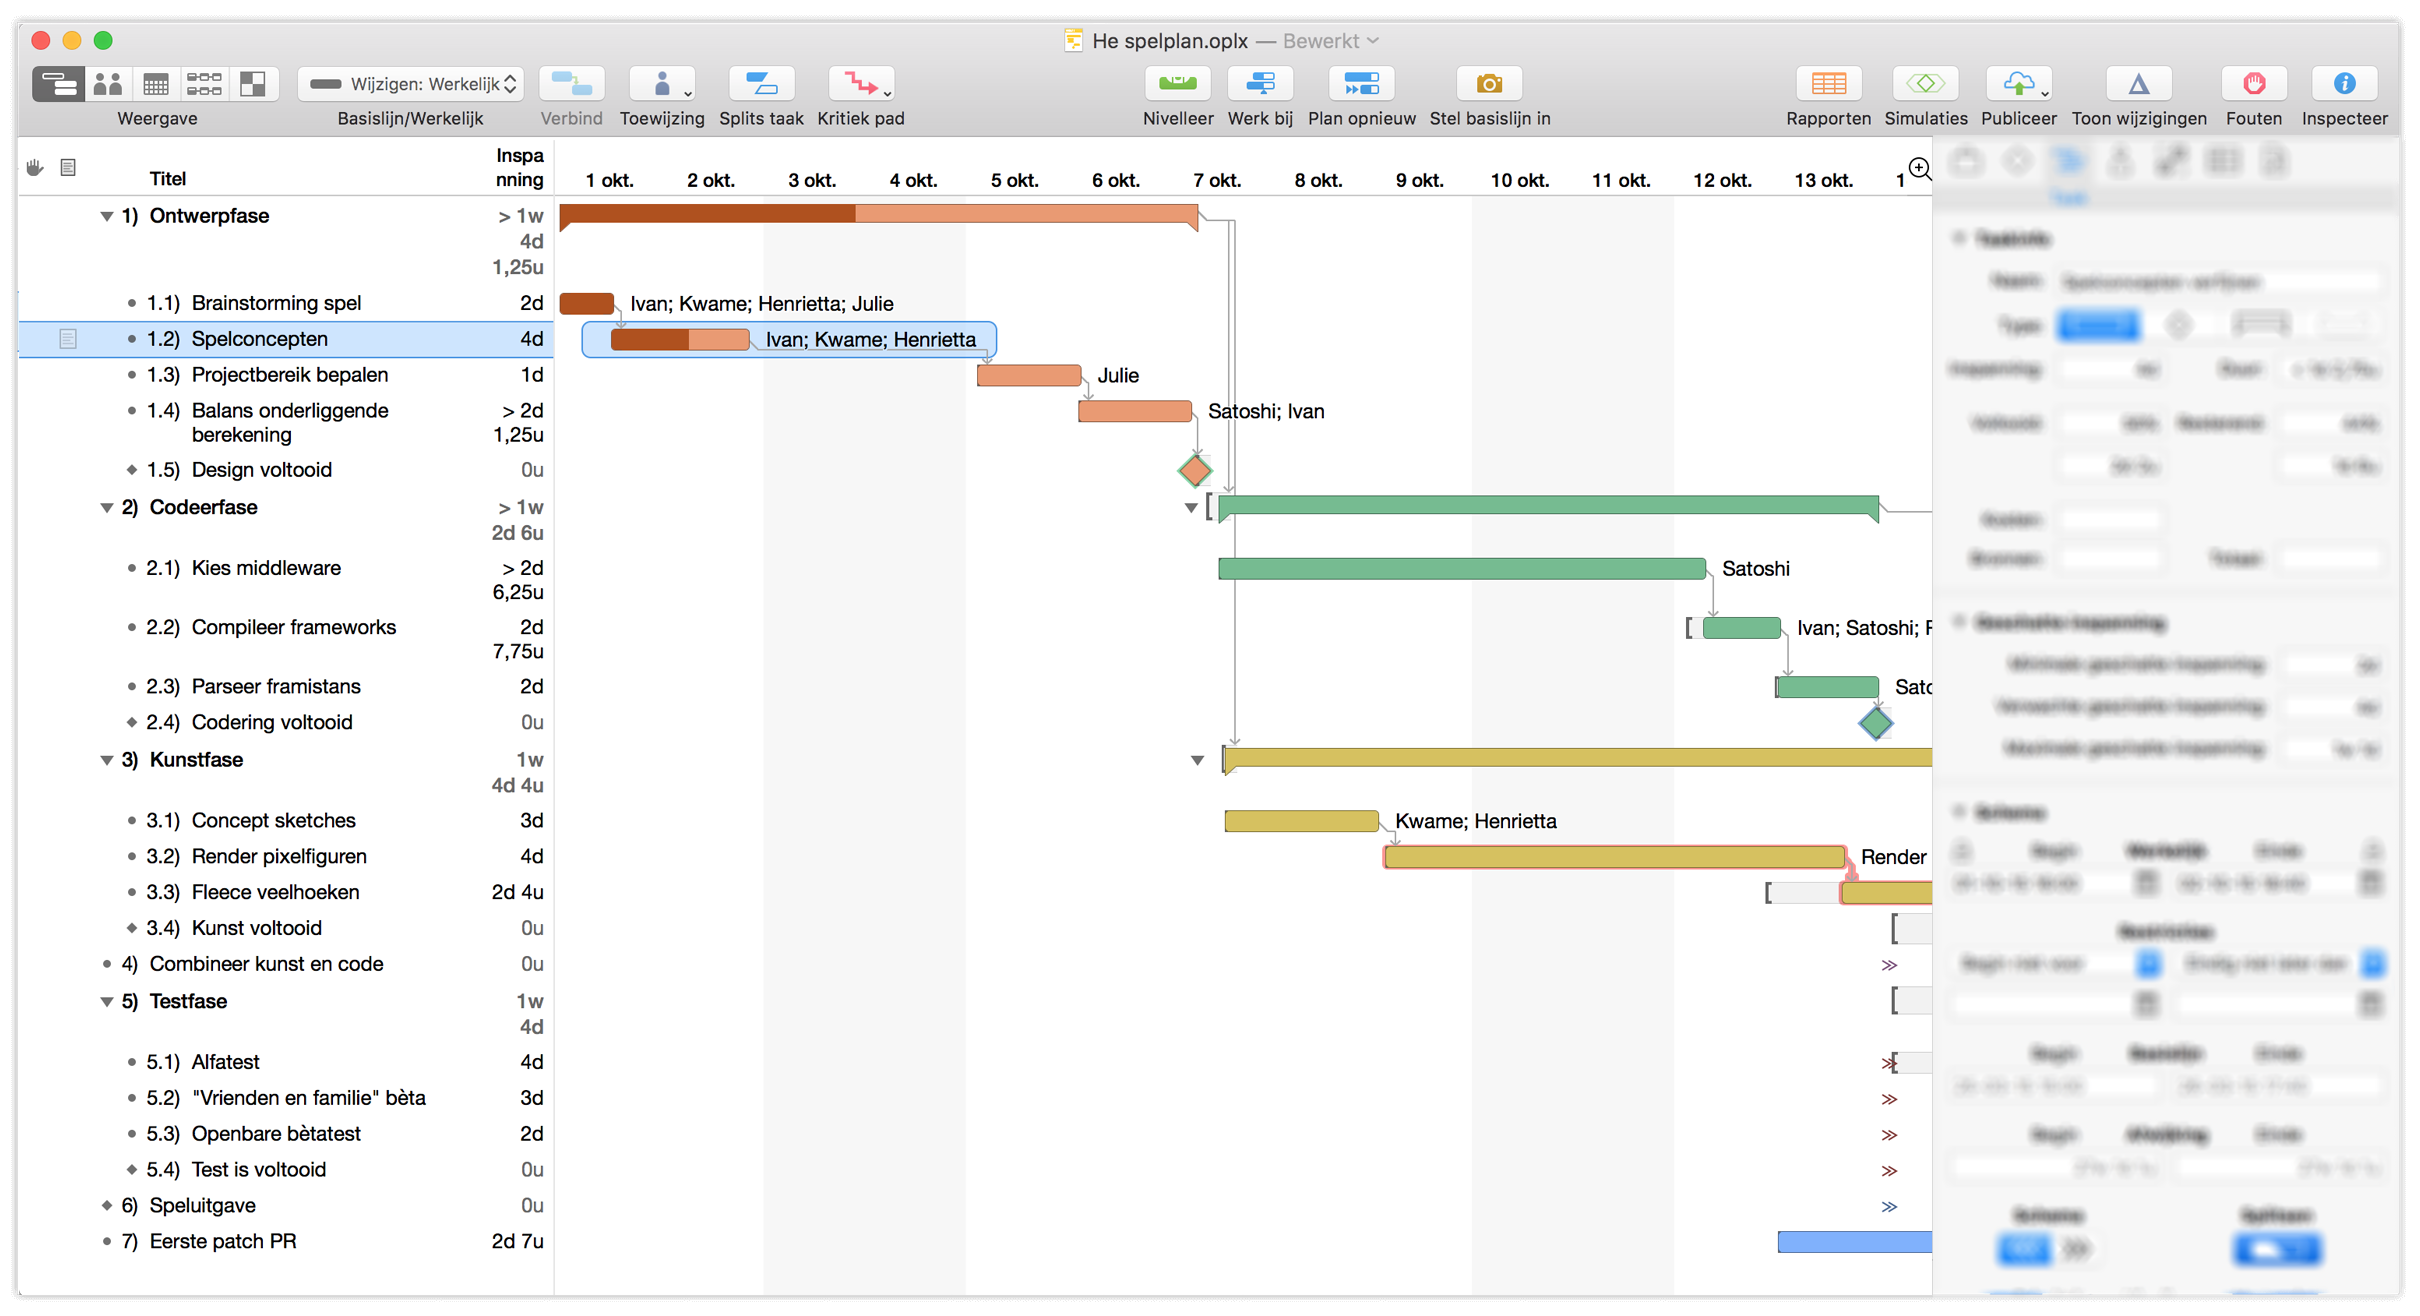Open Rapporten reports icon
This screenshot has height=1316, width=2420.
point(1828,84)
